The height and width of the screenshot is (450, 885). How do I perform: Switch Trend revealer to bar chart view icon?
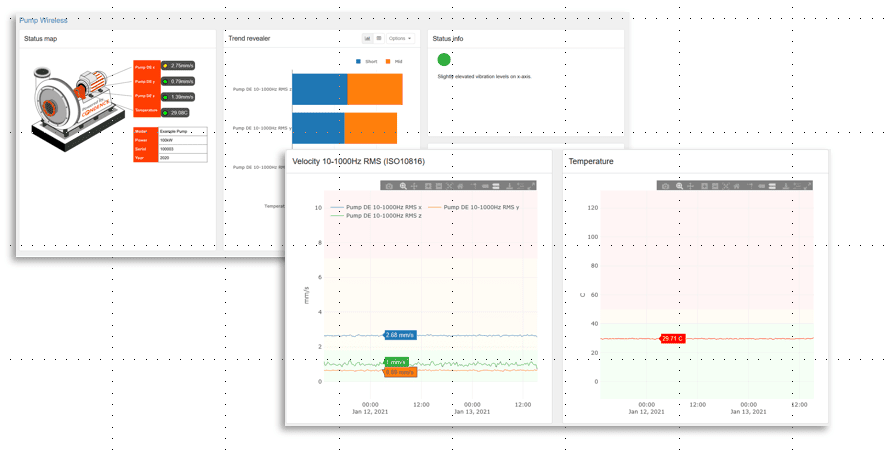tap(367, 38)
